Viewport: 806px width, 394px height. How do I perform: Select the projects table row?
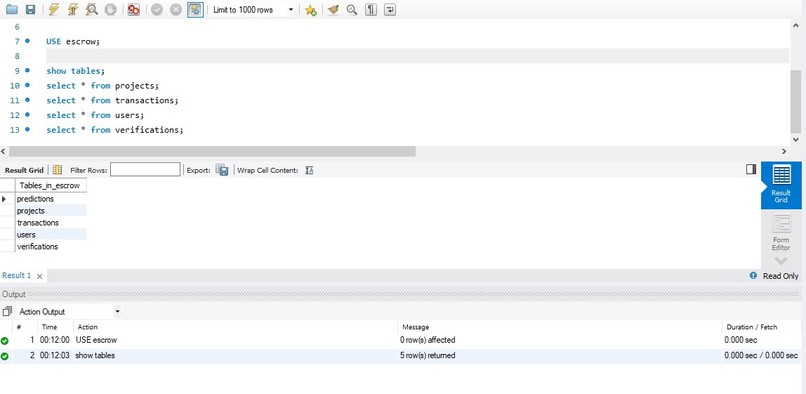[50, 211]
